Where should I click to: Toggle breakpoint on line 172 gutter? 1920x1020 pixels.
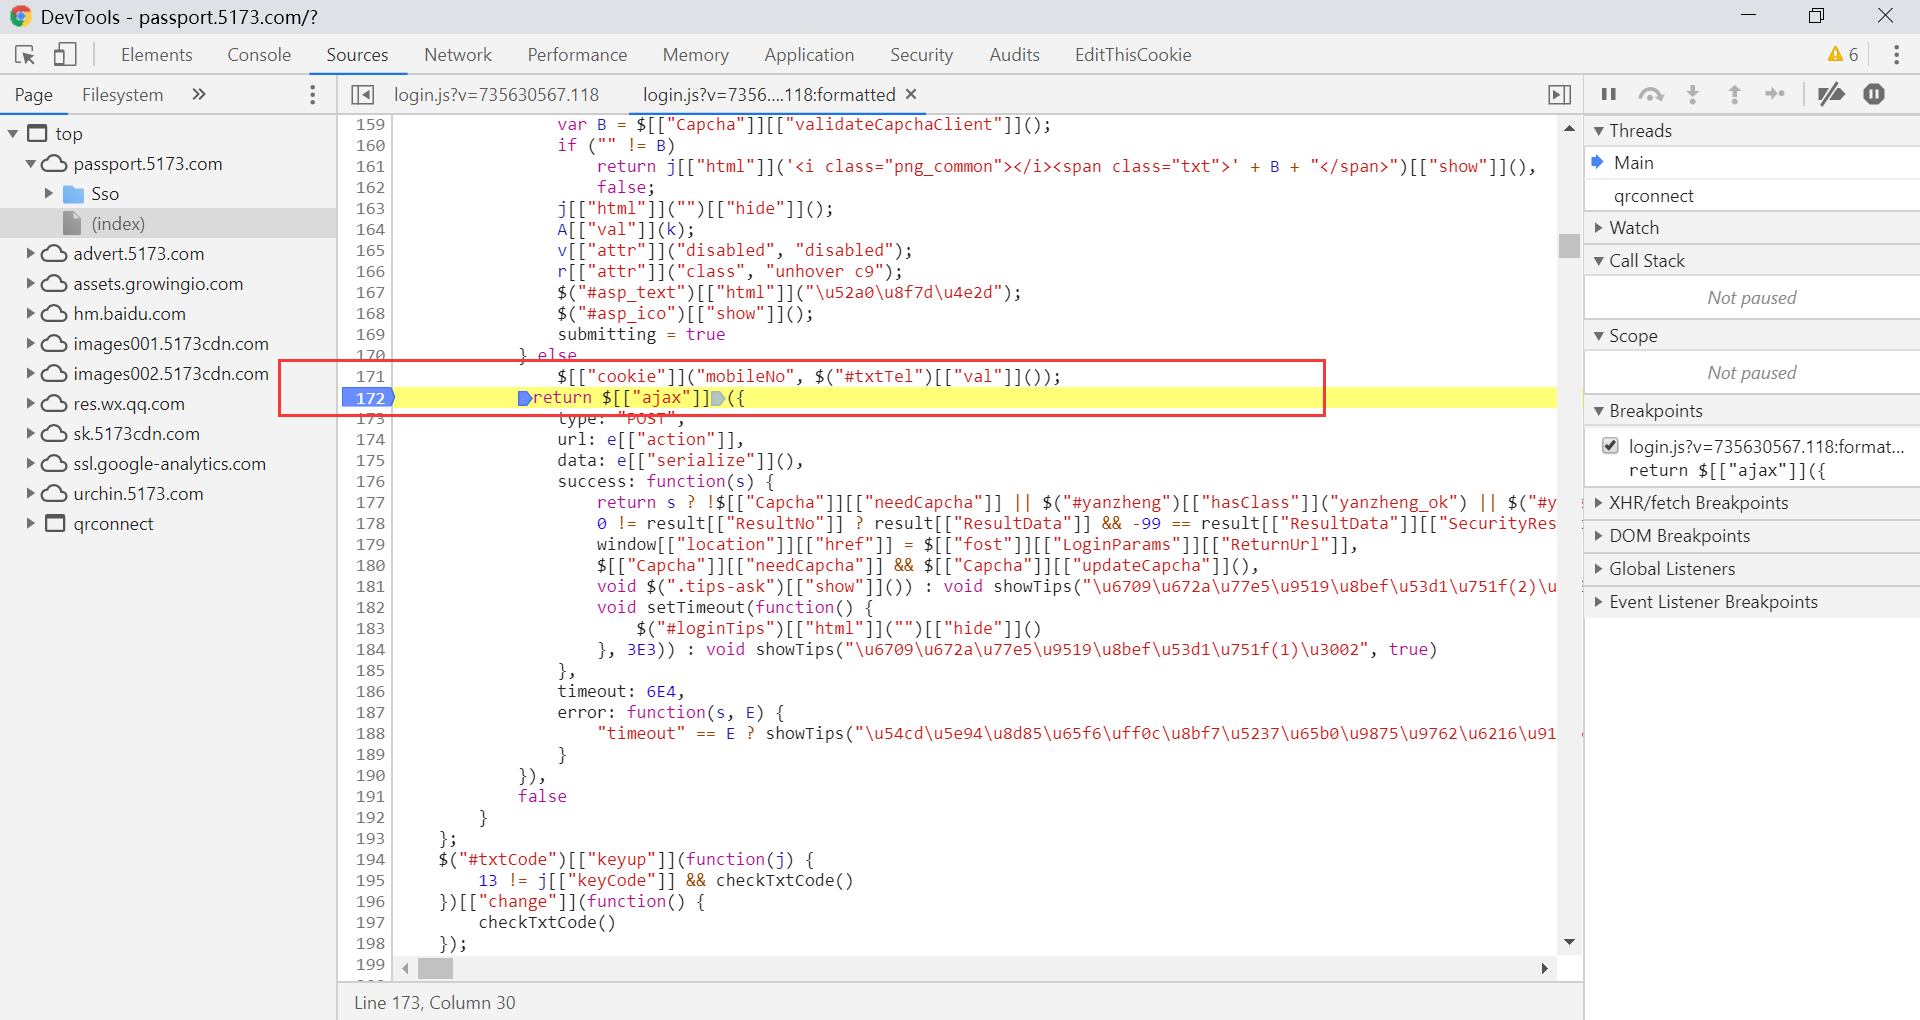[x=369, y=398]
